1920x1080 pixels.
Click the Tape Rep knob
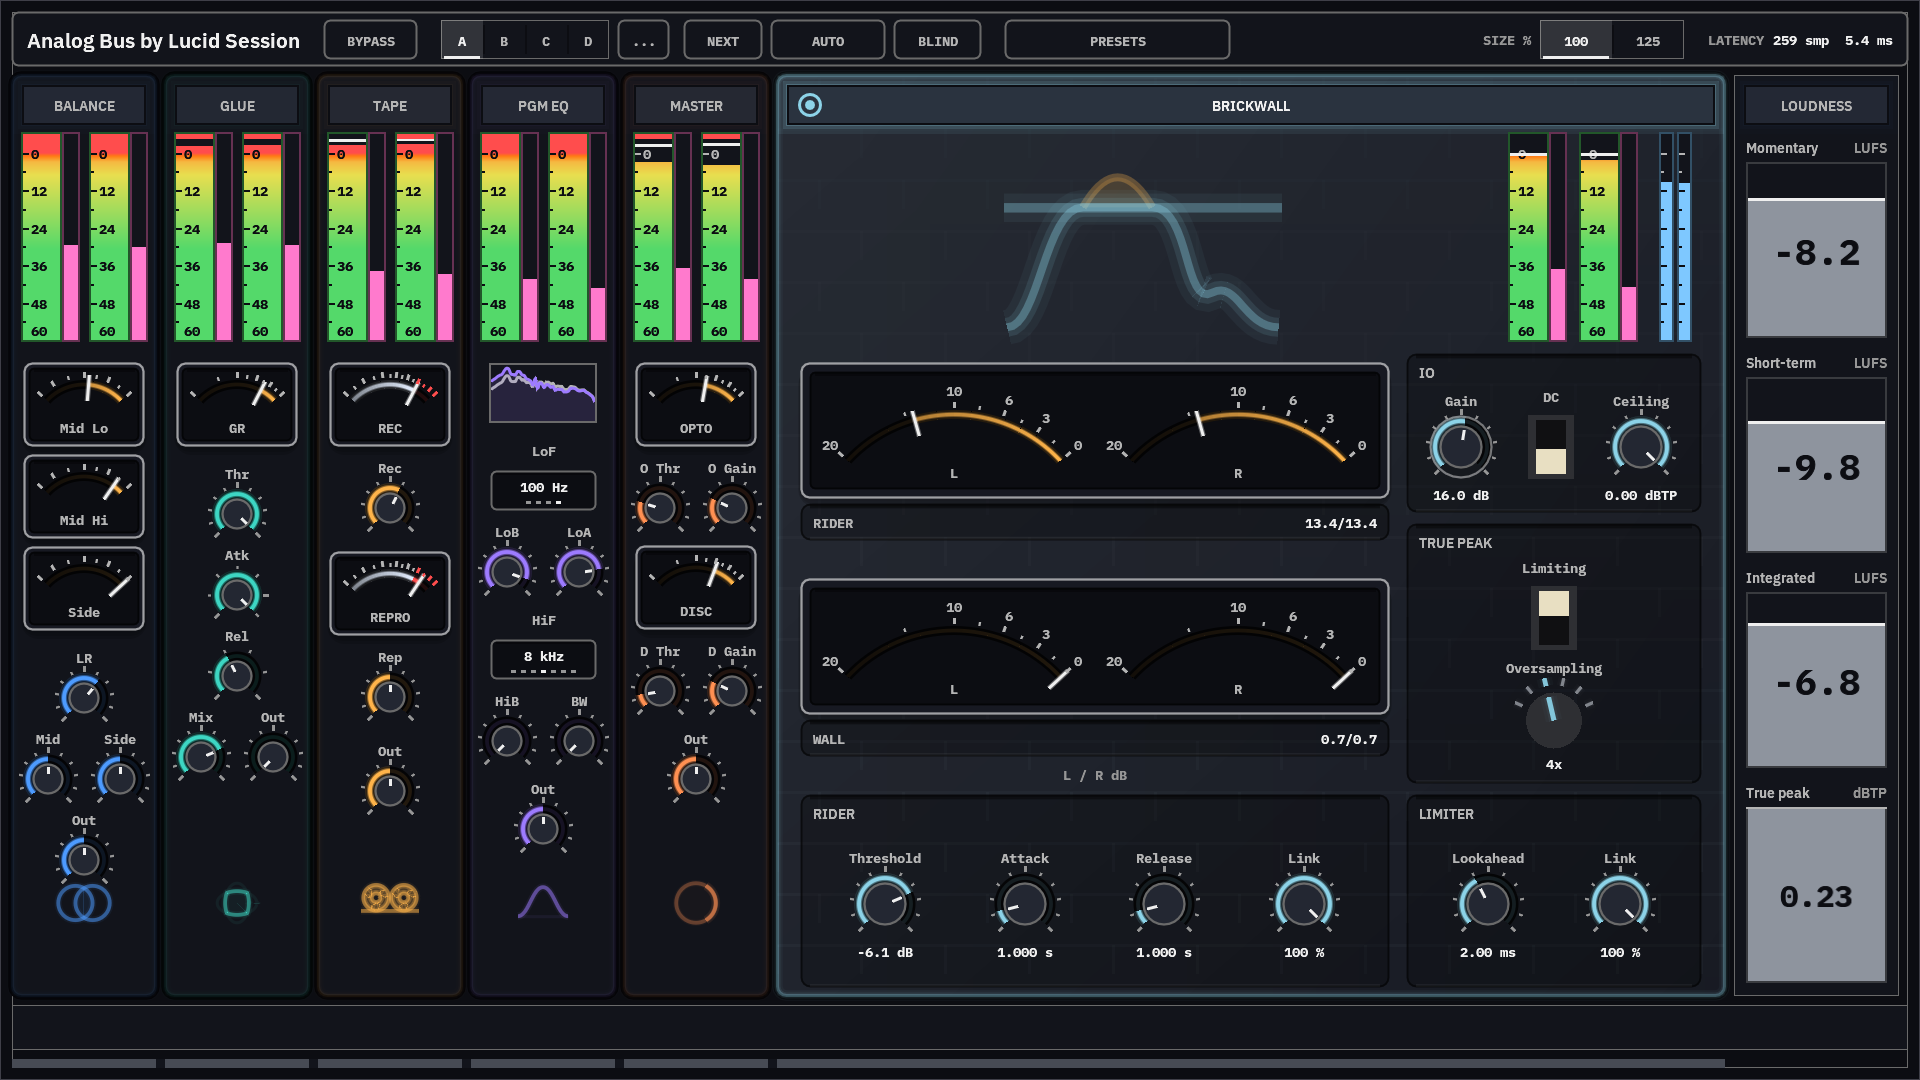pos(390,697)
